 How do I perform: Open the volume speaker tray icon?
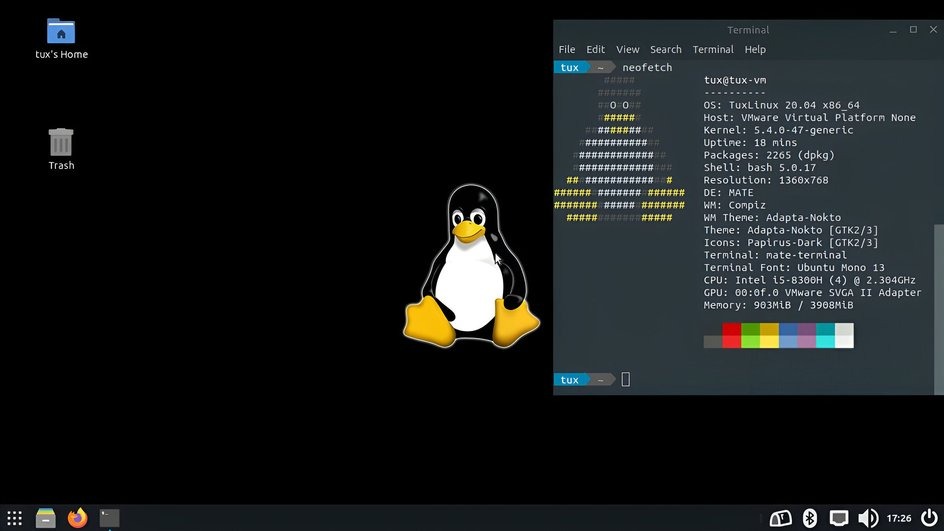pyautogui.click(x=868, y=518)
